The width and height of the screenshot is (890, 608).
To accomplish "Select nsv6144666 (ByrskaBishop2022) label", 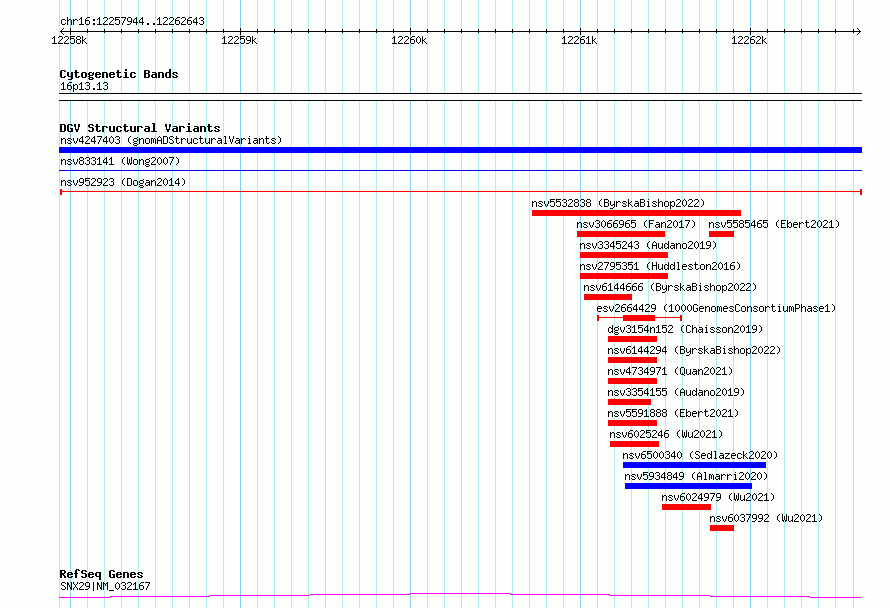I will point(670,287).
